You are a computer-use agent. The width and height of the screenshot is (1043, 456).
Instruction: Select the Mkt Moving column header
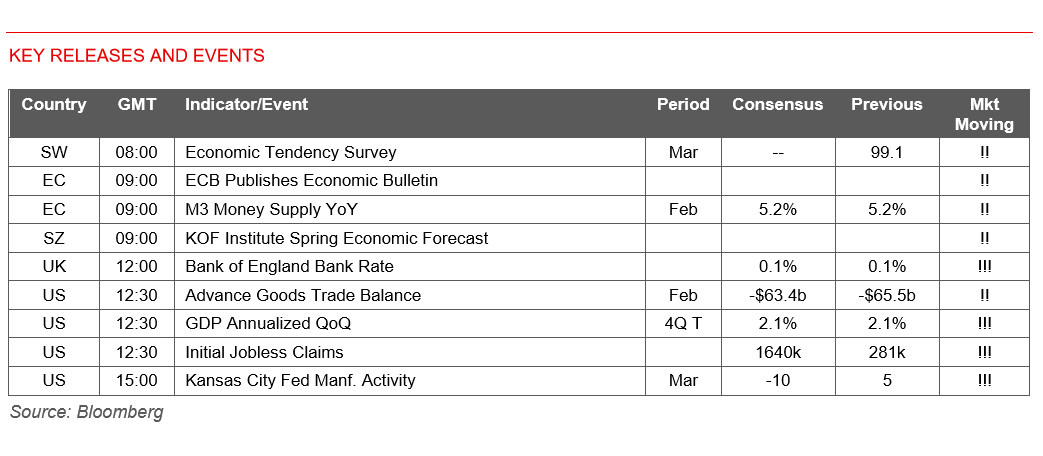(x=984, y=114)
